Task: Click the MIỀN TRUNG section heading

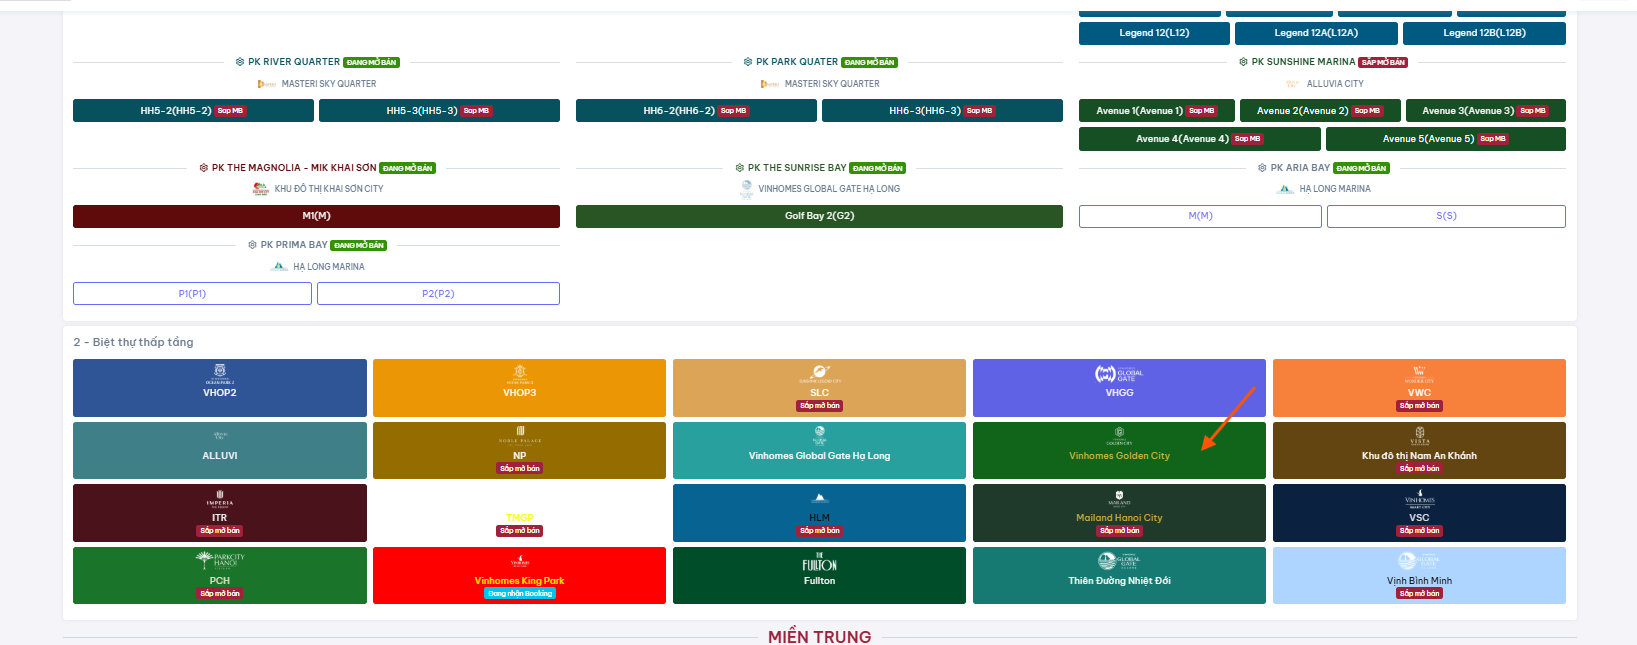Action: coord(819,637)
